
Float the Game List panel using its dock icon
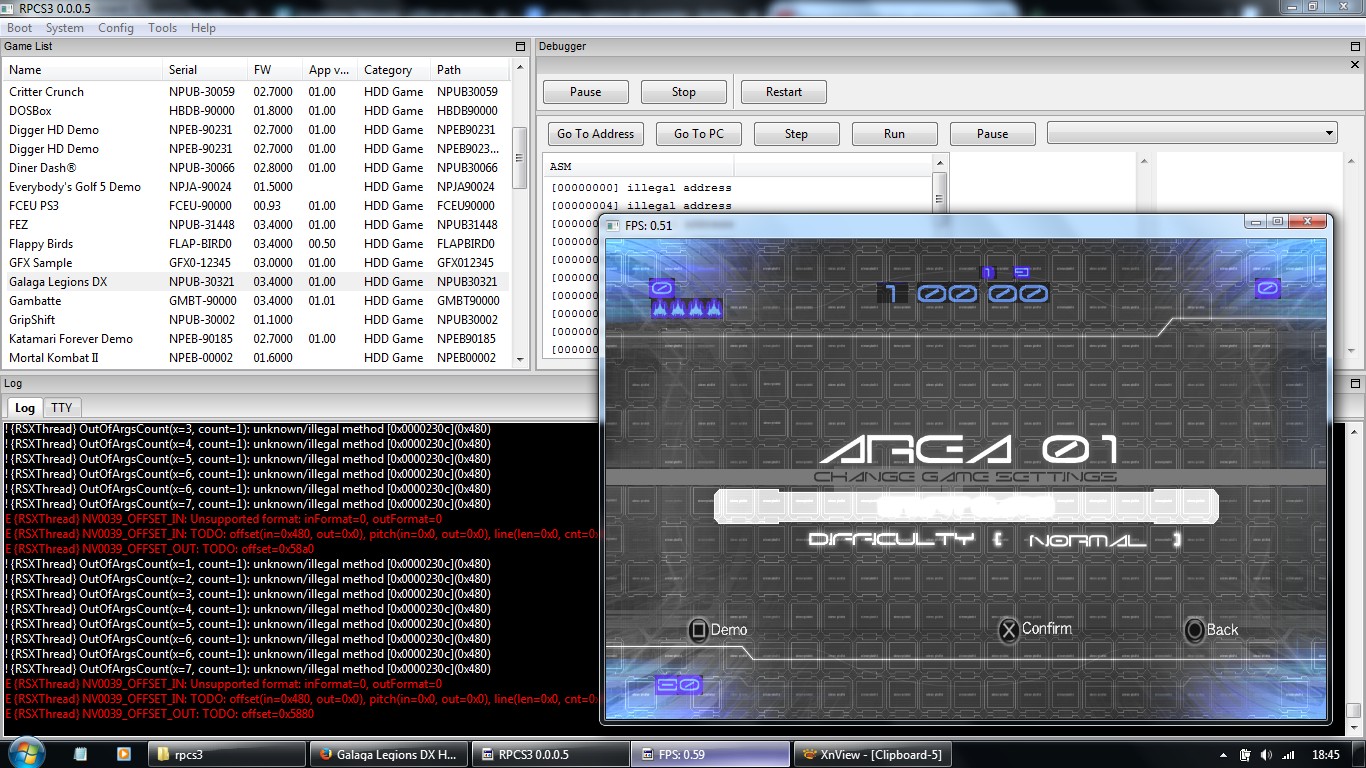point(520,47)
